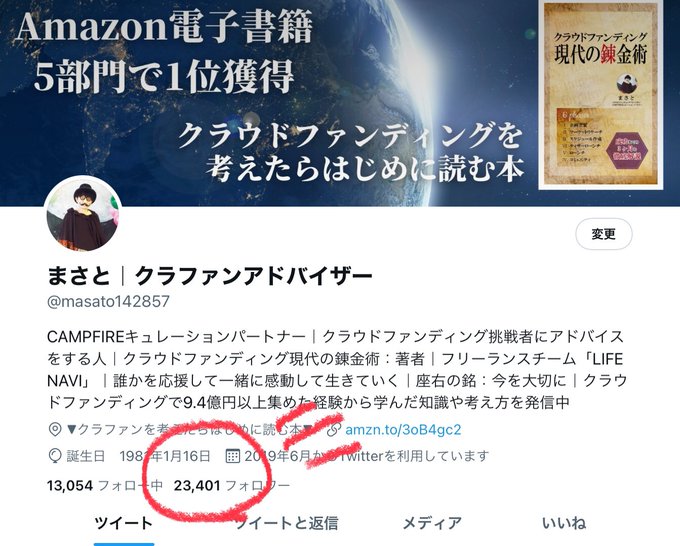Image resolution: width=680 pixels, height=546 pixels.
Task: Go to the いいね tab
Action: pyautogui.click(x=564, y=523)
